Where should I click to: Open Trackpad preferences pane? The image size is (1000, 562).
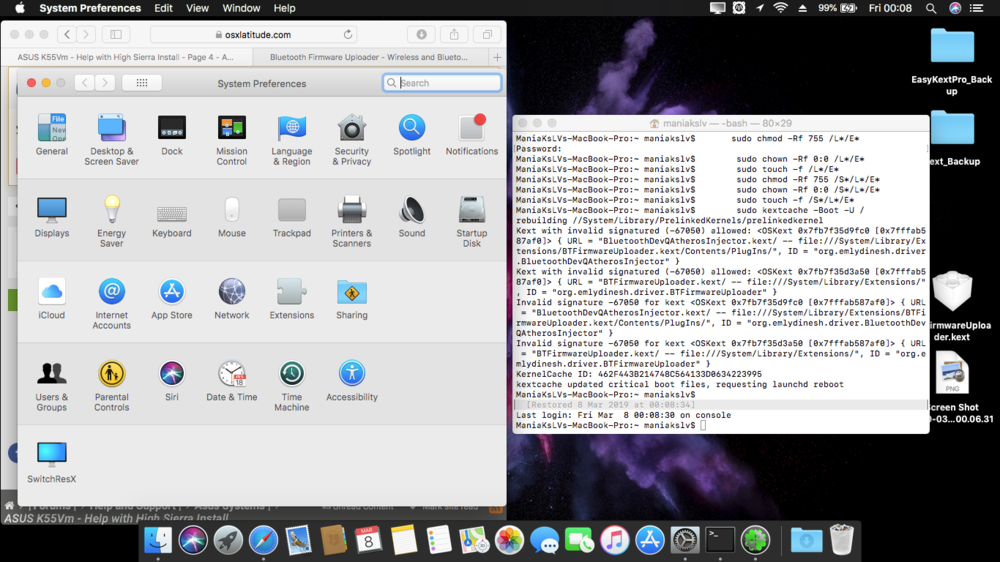[x=291, y=217]
